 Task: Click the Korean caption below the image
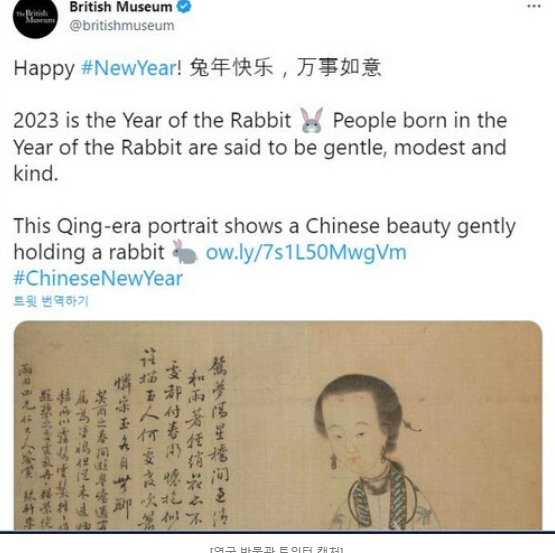tap(277, 549)
